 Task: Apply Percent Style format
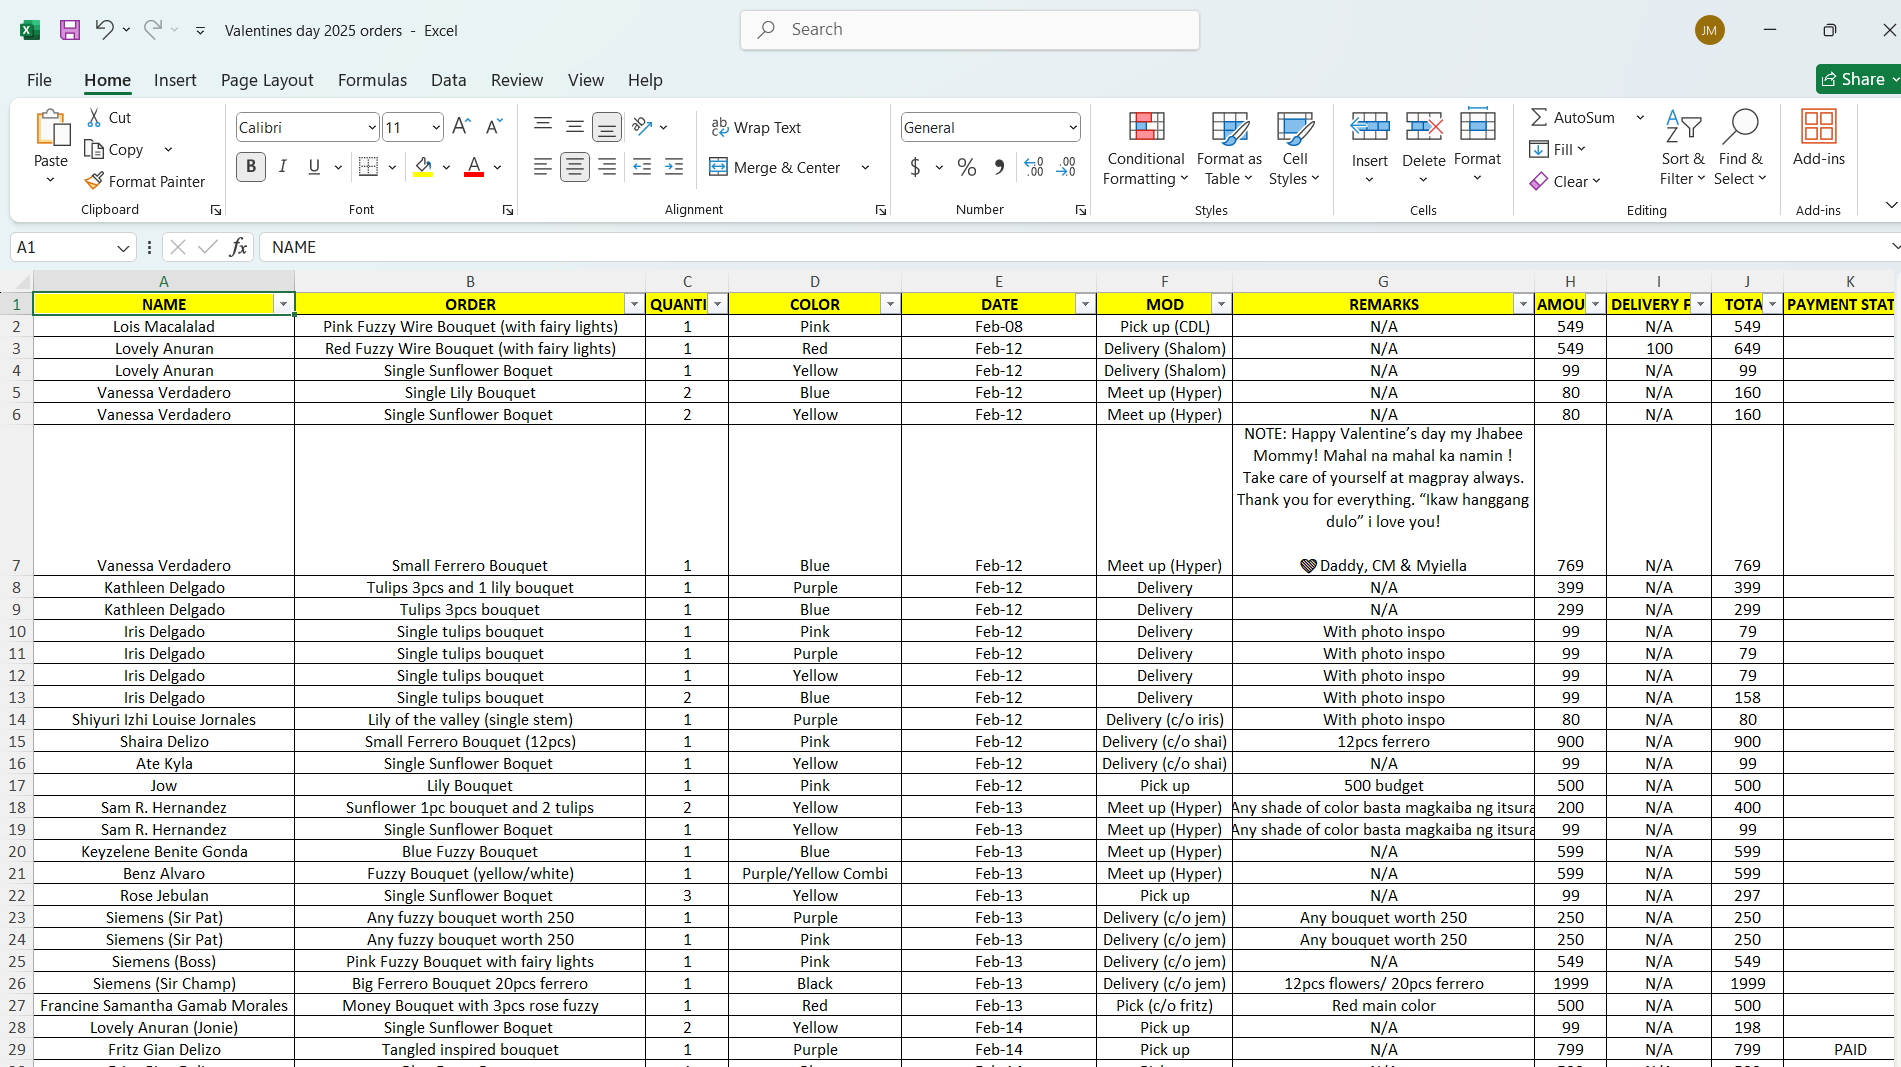(x=966, y=167)
